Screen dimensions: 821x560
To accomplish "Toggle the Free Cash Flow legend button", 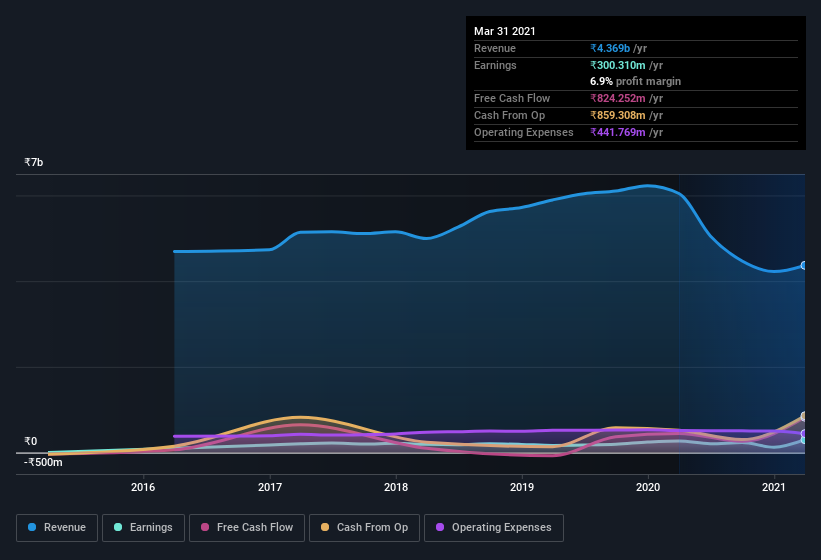I will tap(247, 528).
